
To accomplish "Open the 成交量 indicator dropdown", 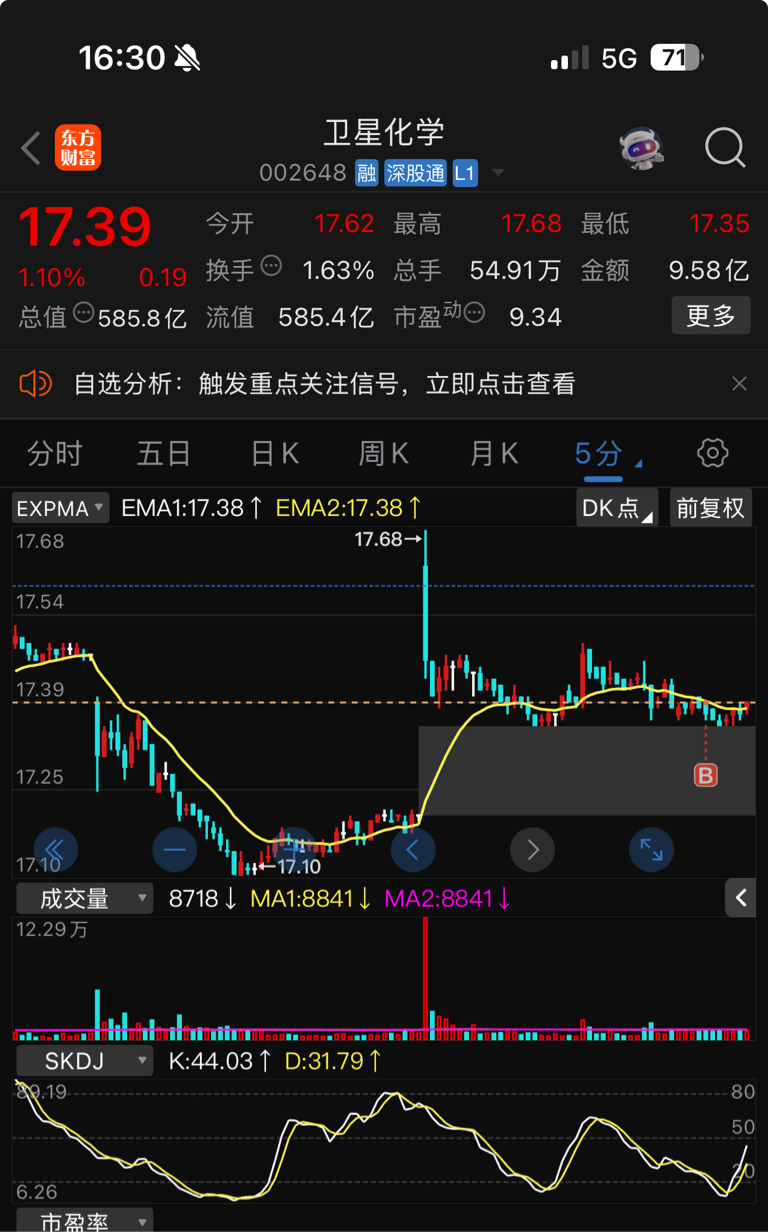I will [84, 898].
